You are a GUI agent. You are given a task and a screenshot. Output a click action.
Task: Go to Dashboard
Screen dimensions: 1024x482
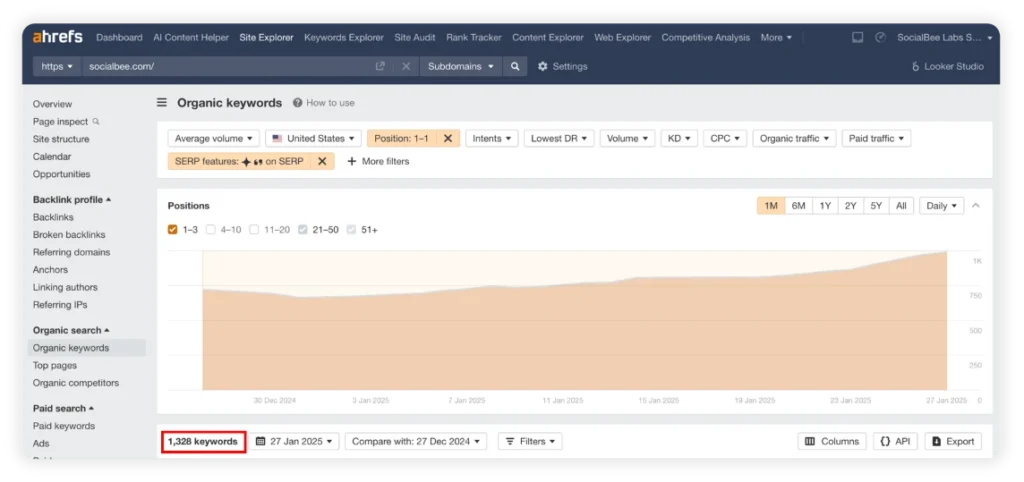click(119, 37)
